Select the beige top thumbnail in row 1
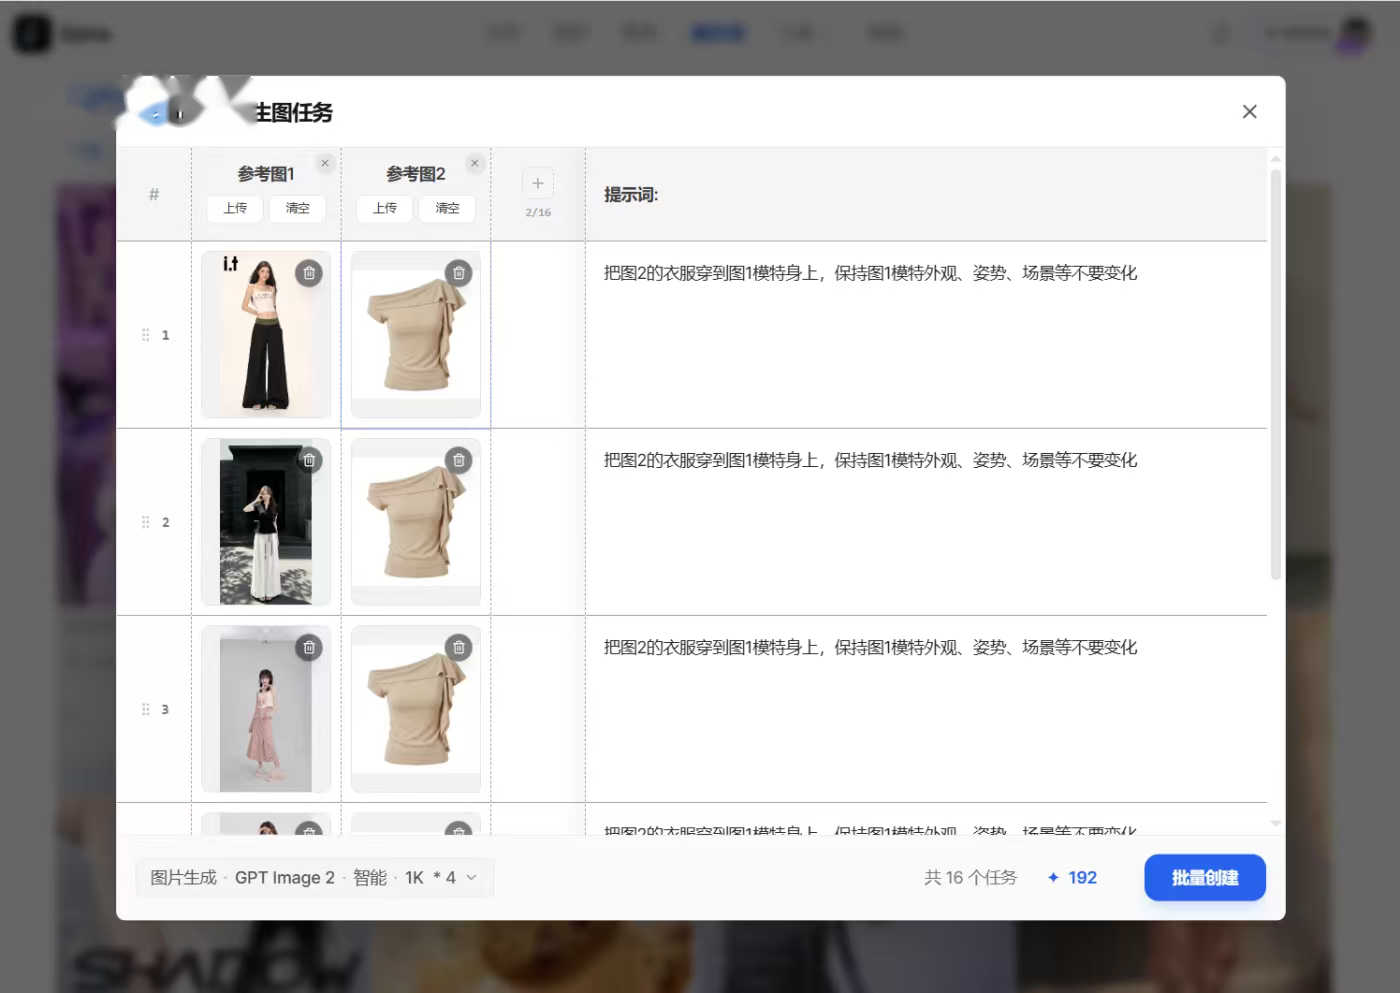This screenshot has width=1400, height=993. click(416, 334)
